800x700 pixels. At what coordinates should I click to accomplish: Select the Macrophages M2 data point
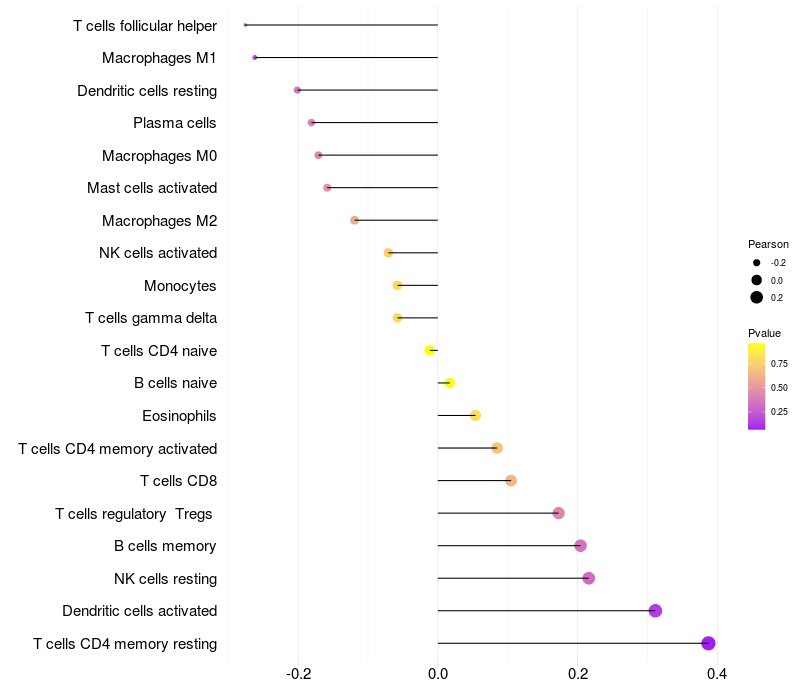click(x=354, y=220)
